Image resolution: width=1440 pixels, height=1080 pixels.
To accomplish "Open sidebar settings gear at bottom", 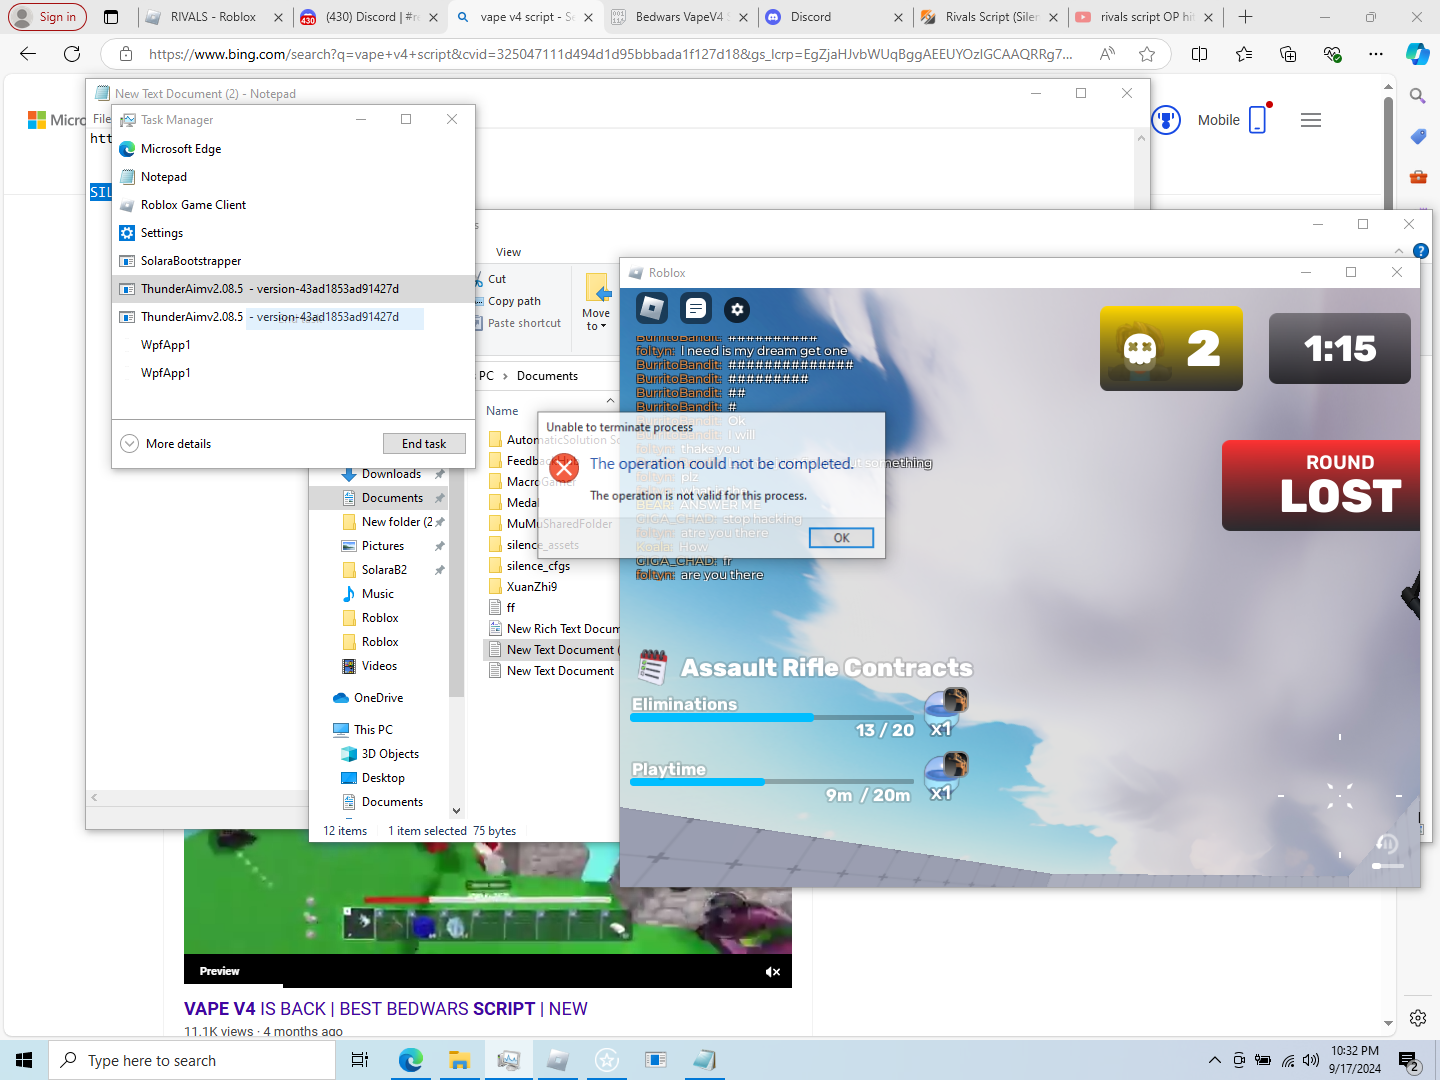I will 1418,1018.
